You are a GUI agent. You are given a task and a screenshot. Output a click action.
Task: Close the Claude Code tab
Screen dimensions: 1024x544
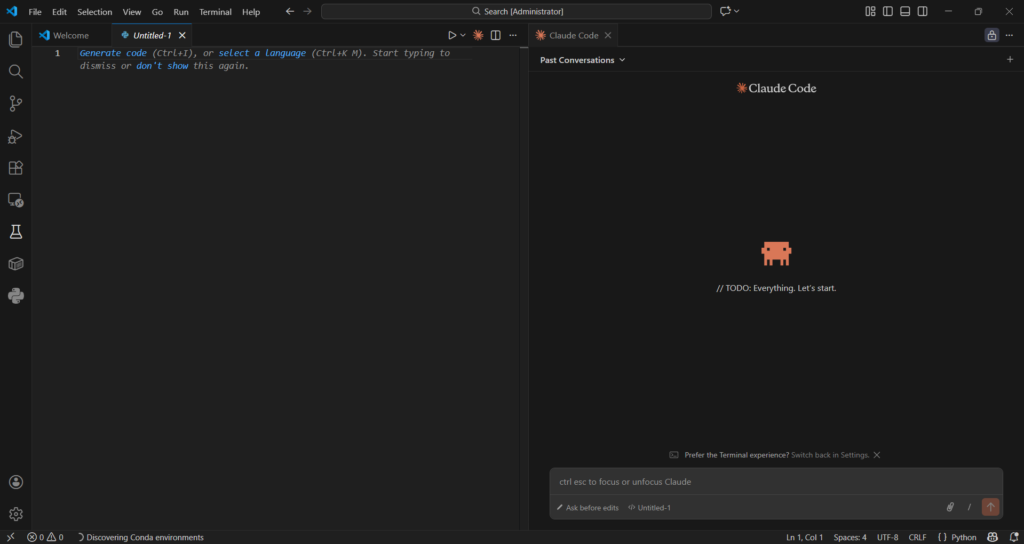click(607, 35)
